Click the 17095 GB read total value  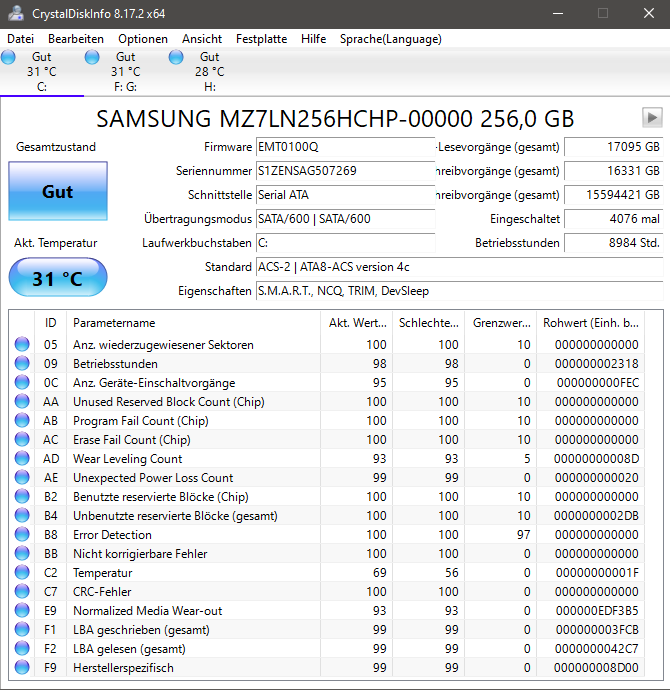(x=613, y=147)
